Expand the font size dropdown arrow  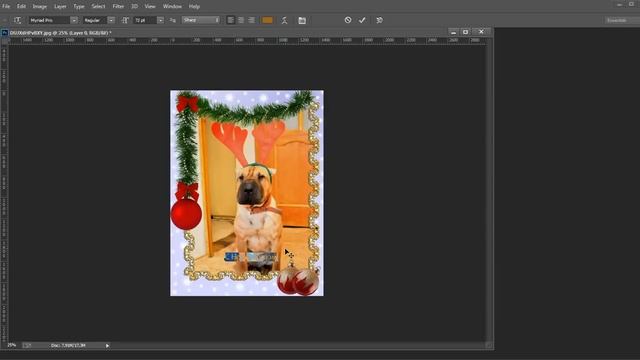tap(160, 20)
